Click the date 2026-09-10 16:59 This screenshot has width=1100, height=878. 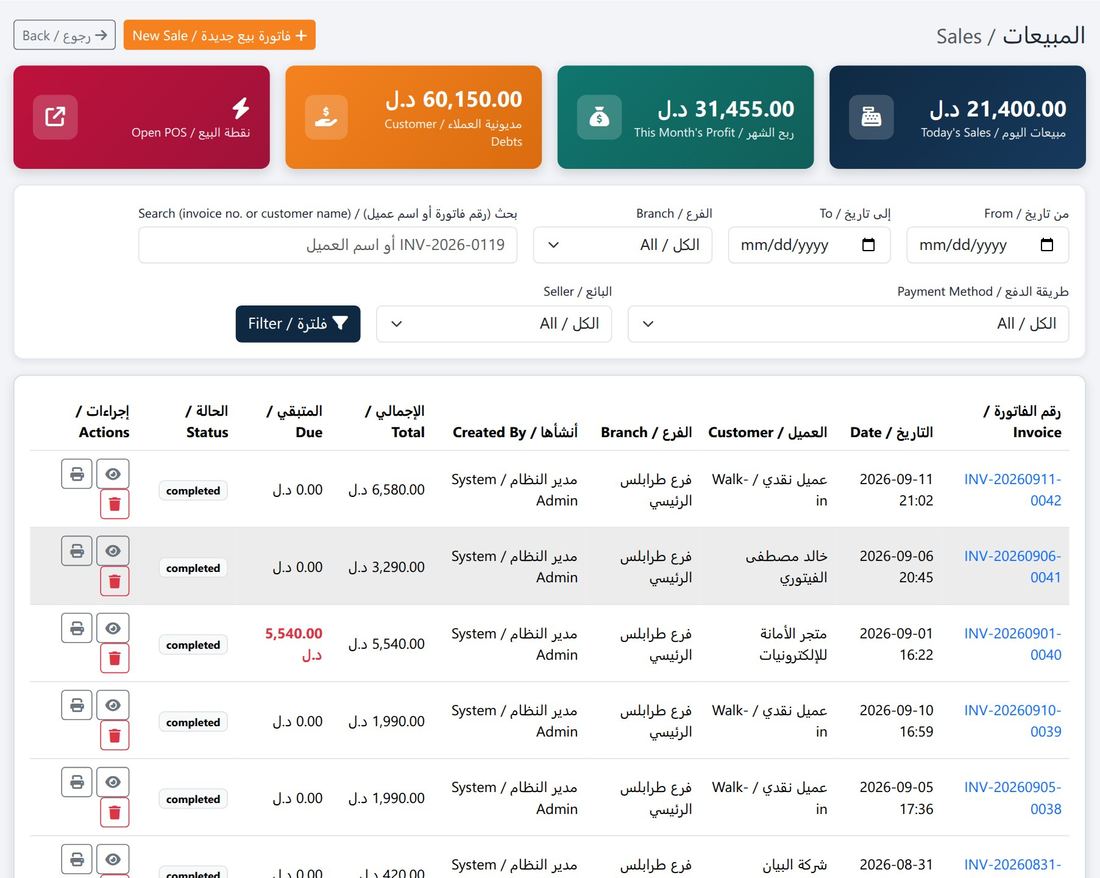pos(897,721)
